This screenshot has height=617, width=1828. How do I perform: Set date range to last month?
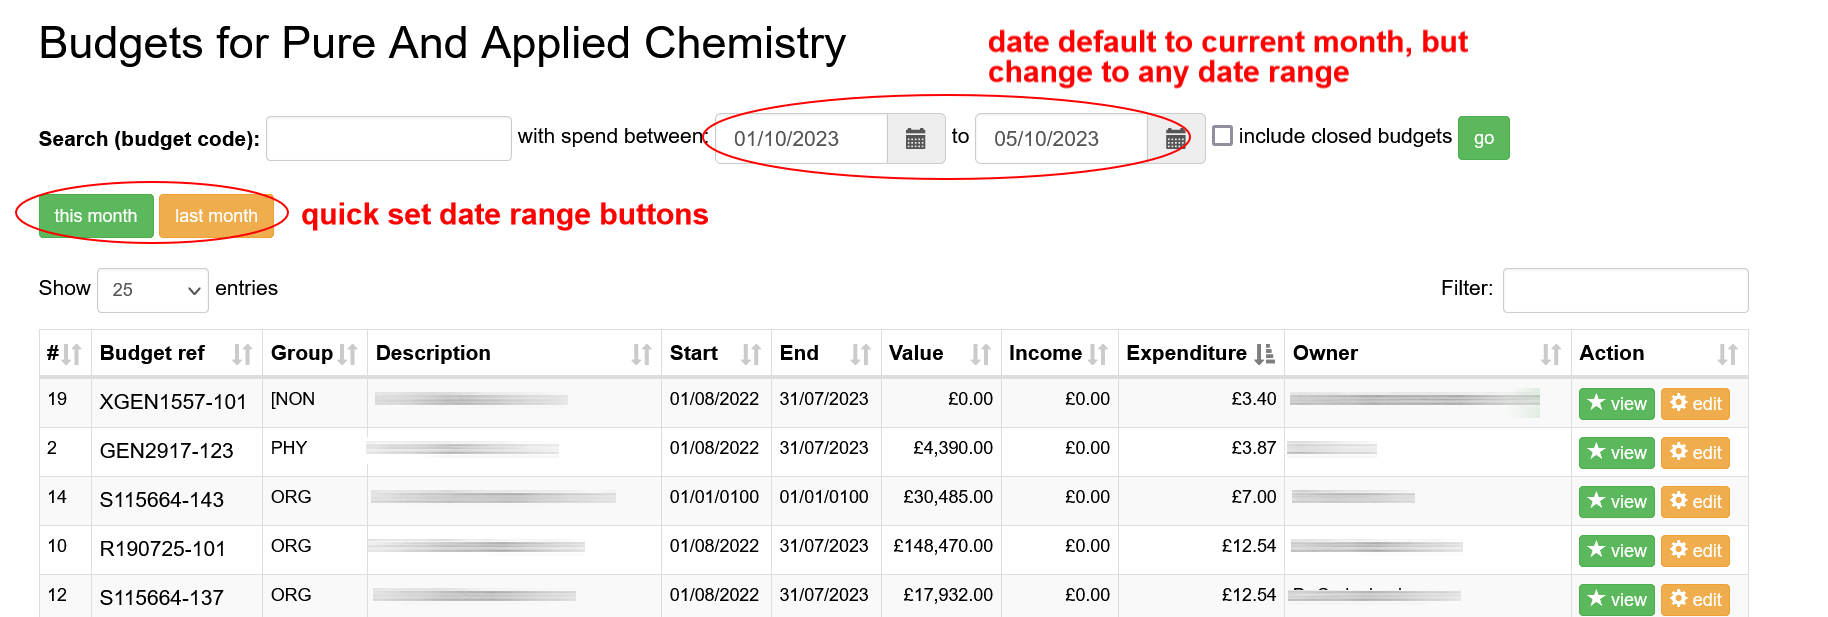(216, 216)
